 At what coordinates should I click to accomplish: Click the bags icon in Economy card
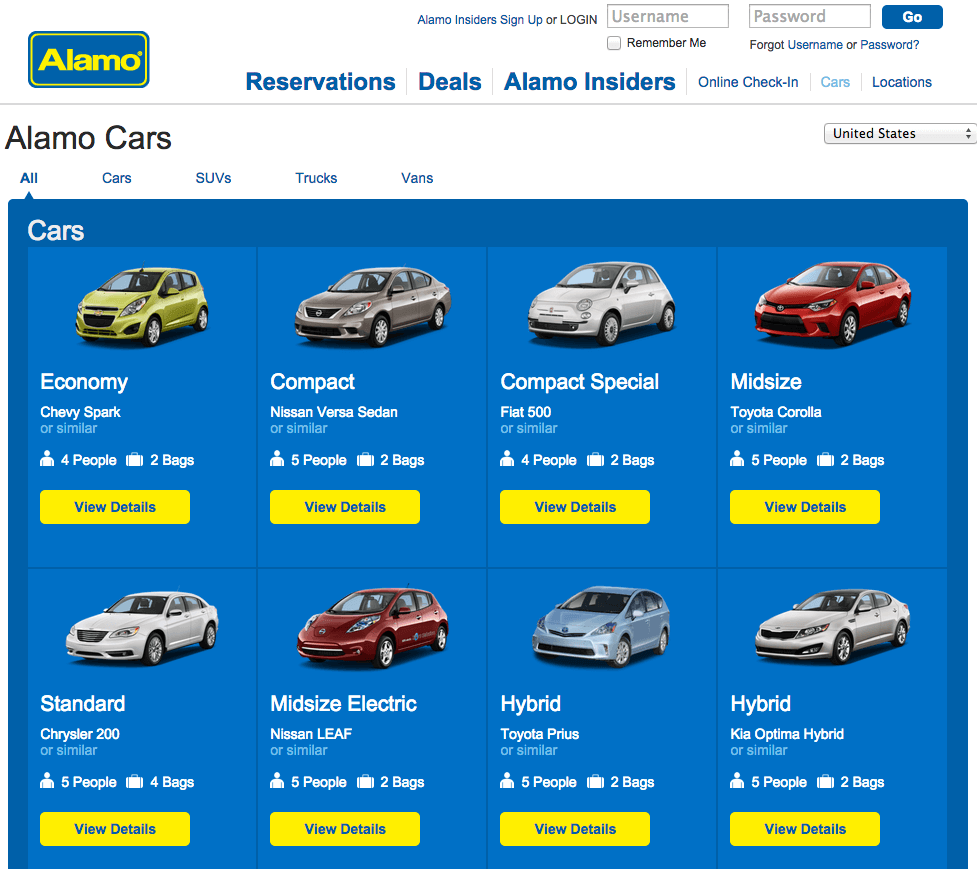click(x=134, y=460)
